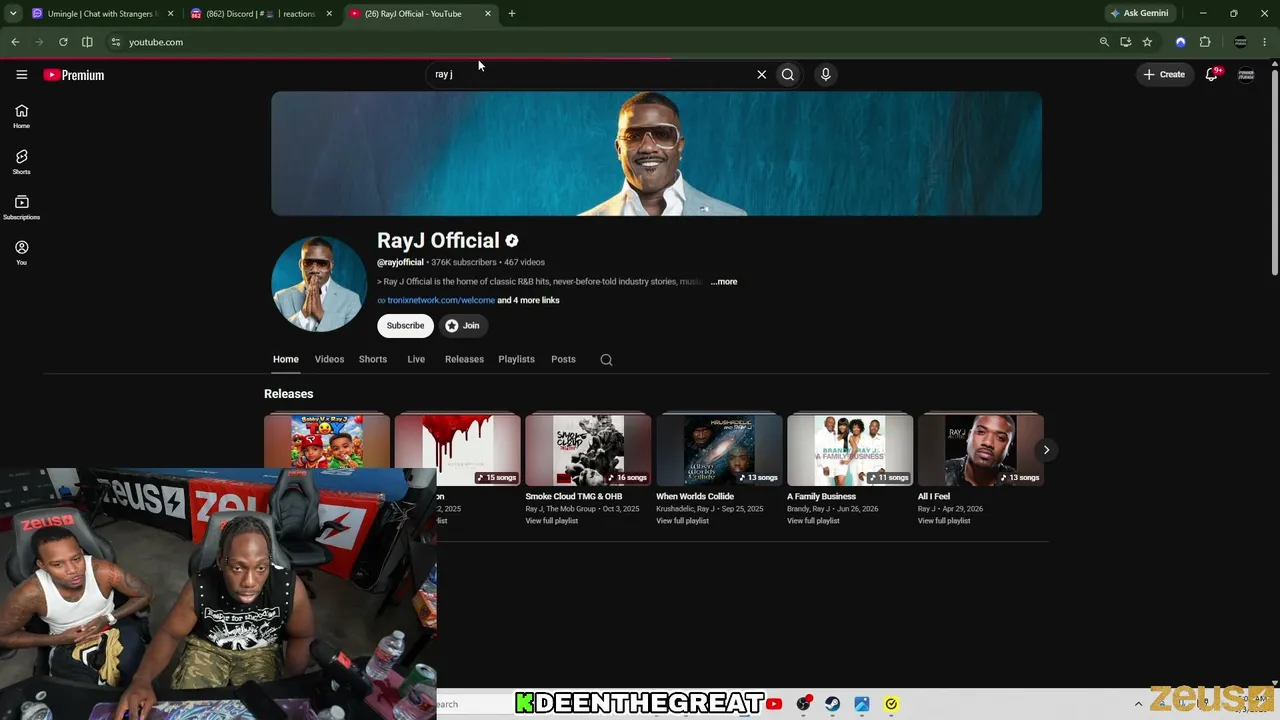
Task: Open Chrome three-dot menu
Action: click(1265, 42)
